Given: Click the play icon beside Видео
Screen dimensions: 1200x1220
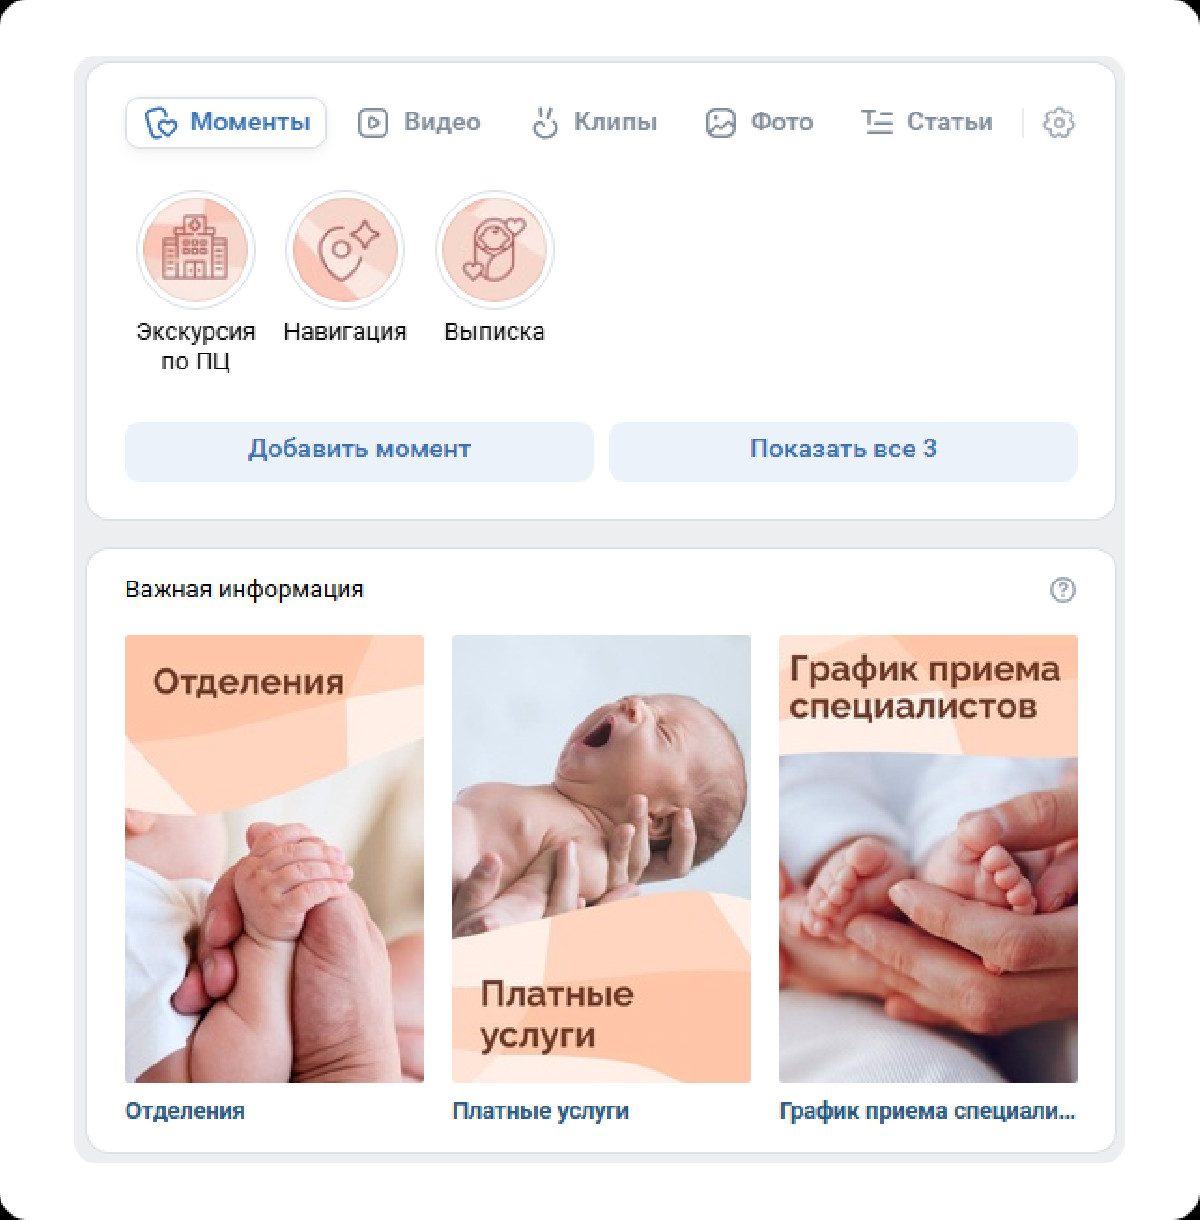Looking at the screenshot, I should 373,123.
